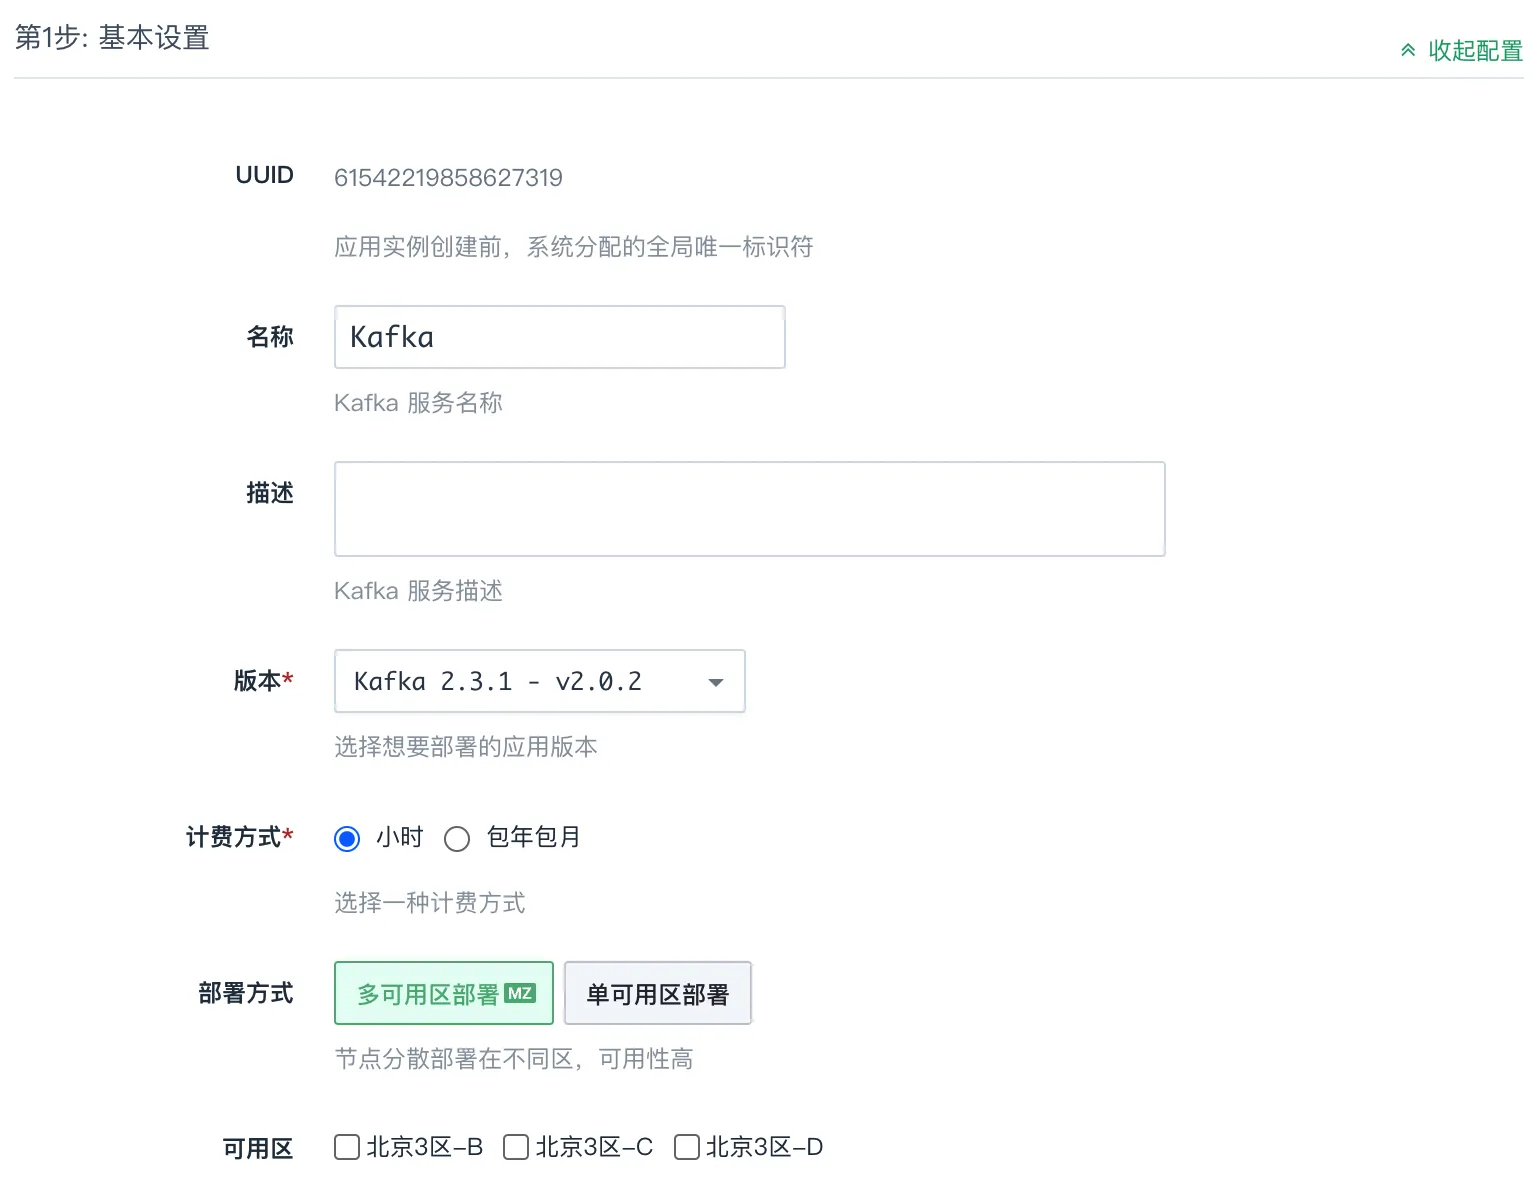The width and height of the screenshot is (1538, 1184).
Task: Open the 版本 Kafka 2.3.1 dropdown
Action: pyautogui.click(x=540, y=681)
